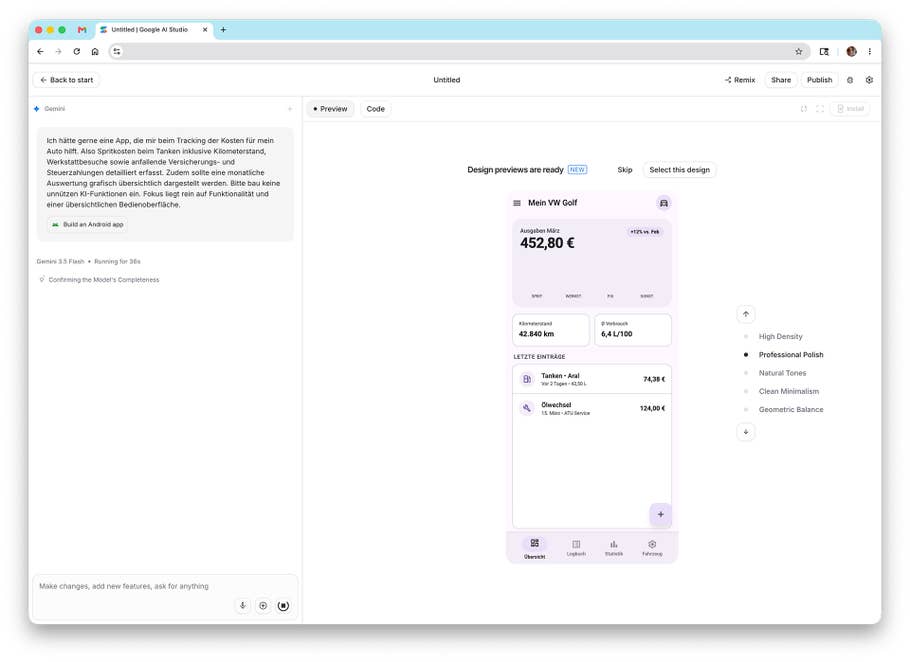The image size is (910, 662).
Task: Focus the Make changes prompt field
Action: [x=165, y=587]
